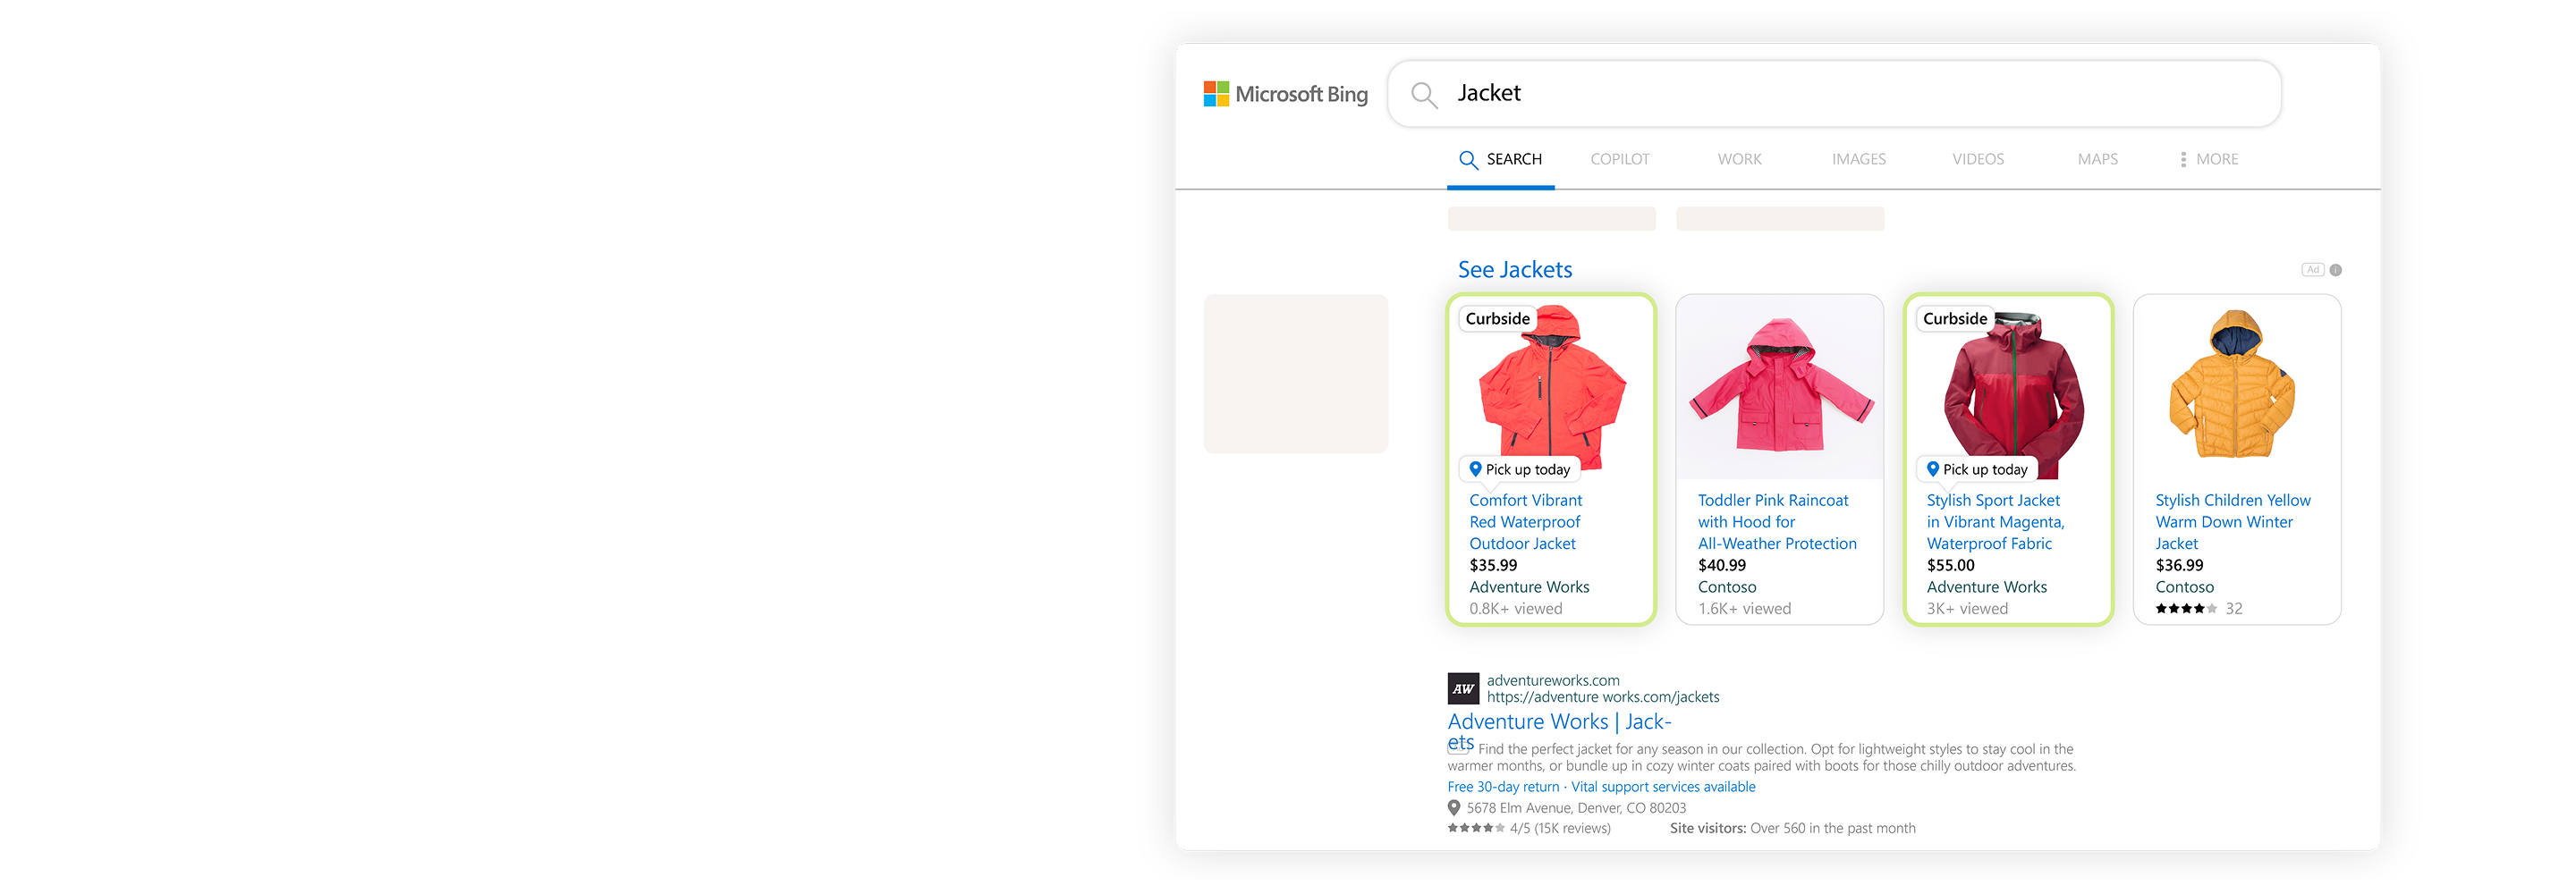Click the Microsoft Bing logo
The width and height of the screenshot is (2576, 894).
1285,94
